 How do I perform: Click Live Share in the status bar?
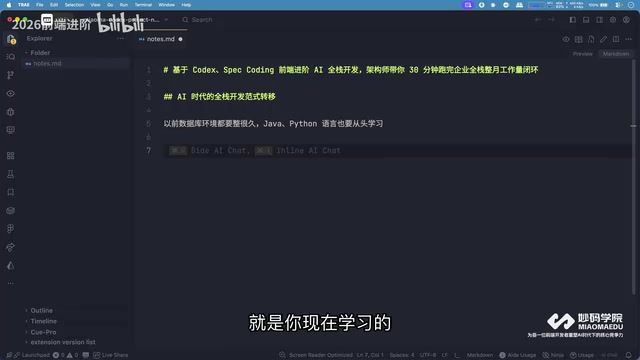[111, 355]
